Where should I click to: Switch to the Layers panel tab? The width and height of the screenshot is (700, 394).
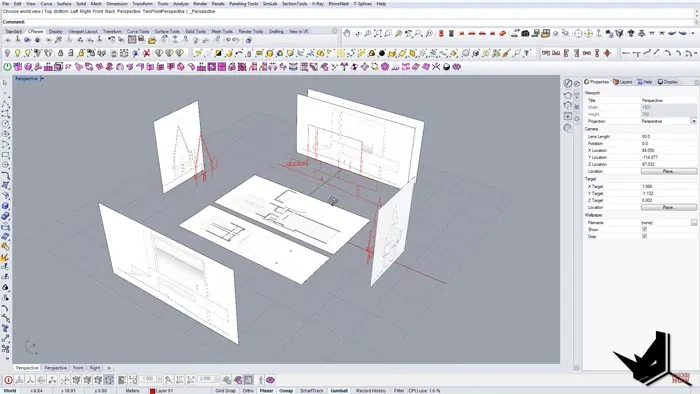pyautogui.click(x=623, y=82)
